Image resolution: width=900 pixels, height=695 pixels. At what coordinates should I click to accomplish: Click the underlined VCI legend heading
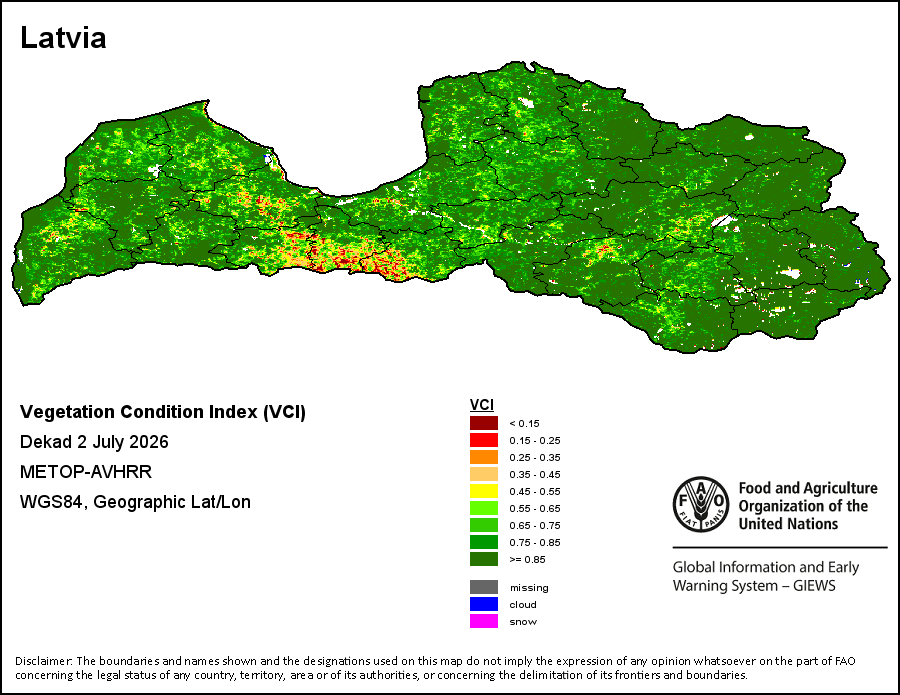click(482, 405)
